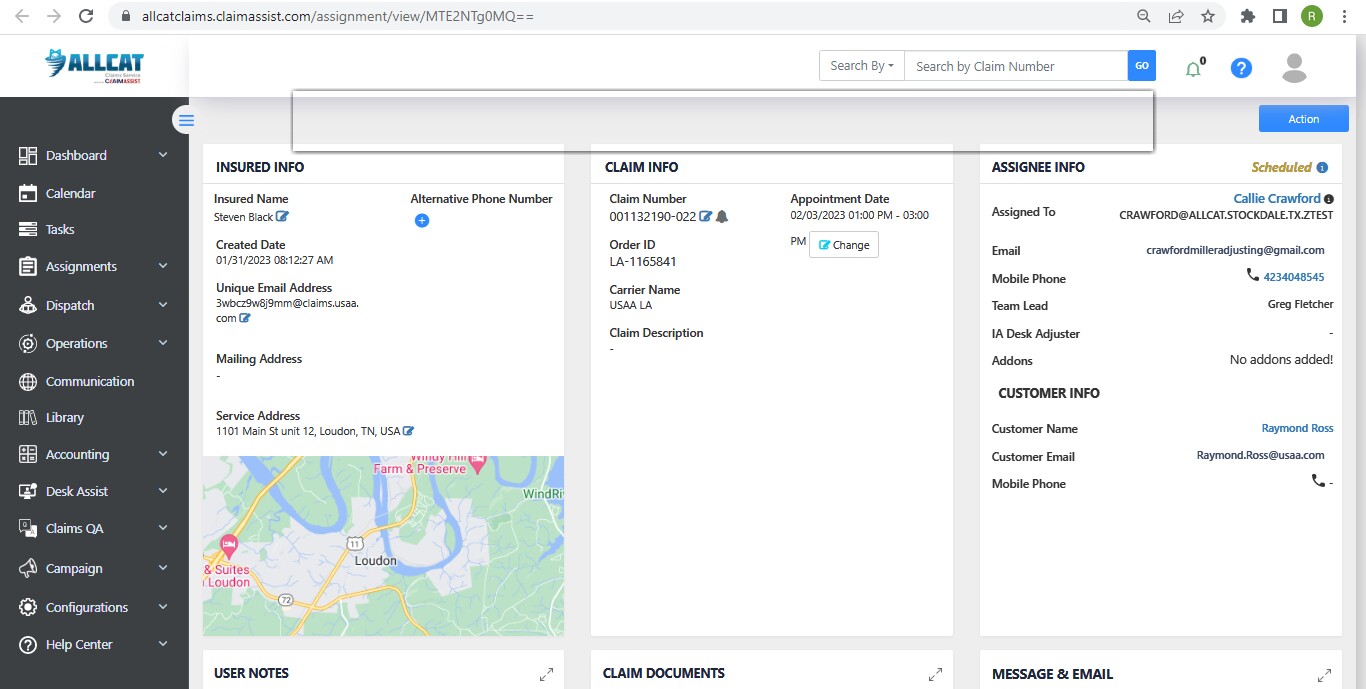
Task: Open the user profile avatar
Action: click(x=1294, y=68)
